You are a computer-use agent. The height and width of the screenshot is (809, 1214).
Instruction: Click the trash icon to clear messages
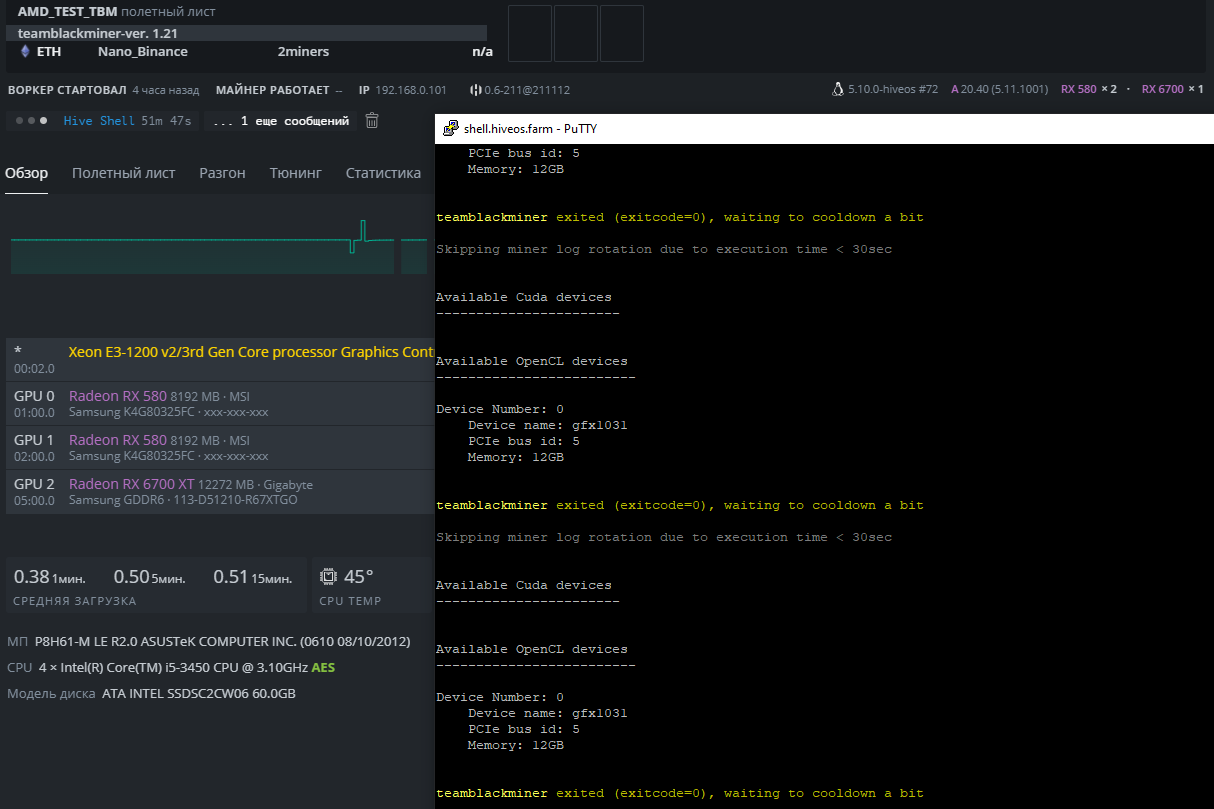[x=371, y=119]
